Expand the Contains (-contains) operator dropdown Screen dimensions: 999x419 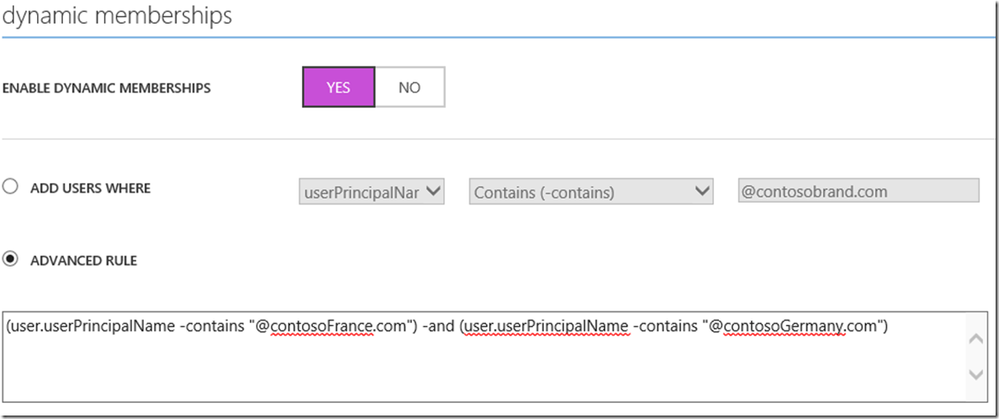click(591, 191)
